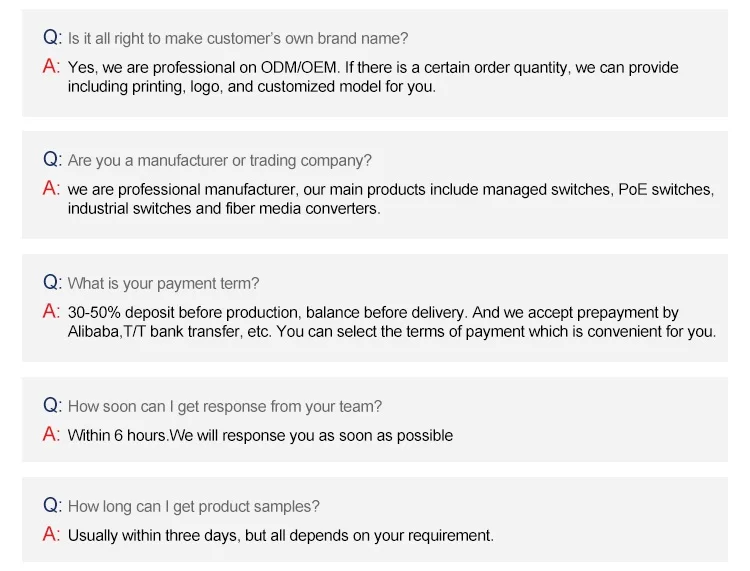Click the red A beside the 'three days' answer
This screenshot has width=750, height=571.
coord(52,534)
